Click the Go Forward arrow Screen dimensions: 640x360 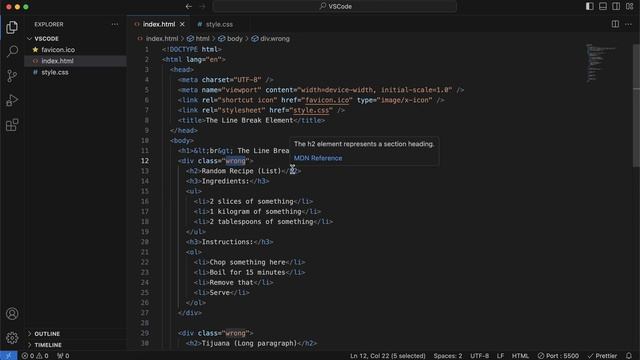tap(202, 6)
